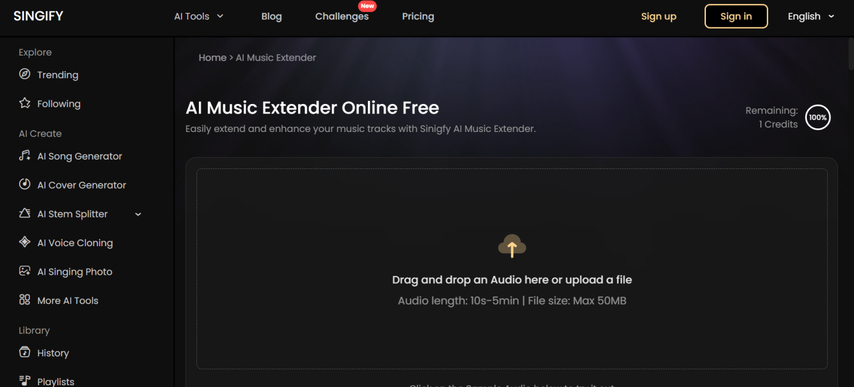854x387 pixels.
Task: Click the More AI Tools grid icon
Action: [25, 300]
